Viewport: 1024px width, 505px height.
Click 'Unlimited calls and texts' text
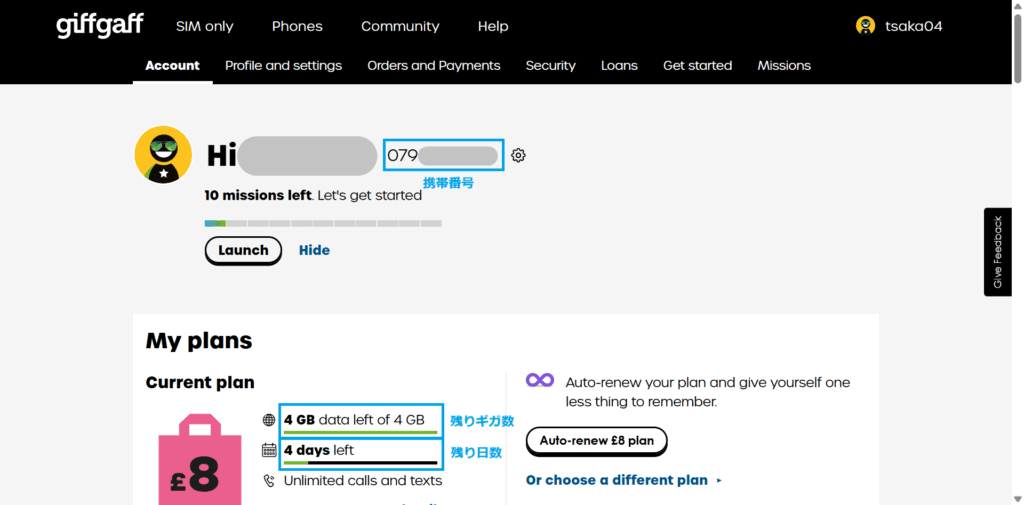coord(362,481)
